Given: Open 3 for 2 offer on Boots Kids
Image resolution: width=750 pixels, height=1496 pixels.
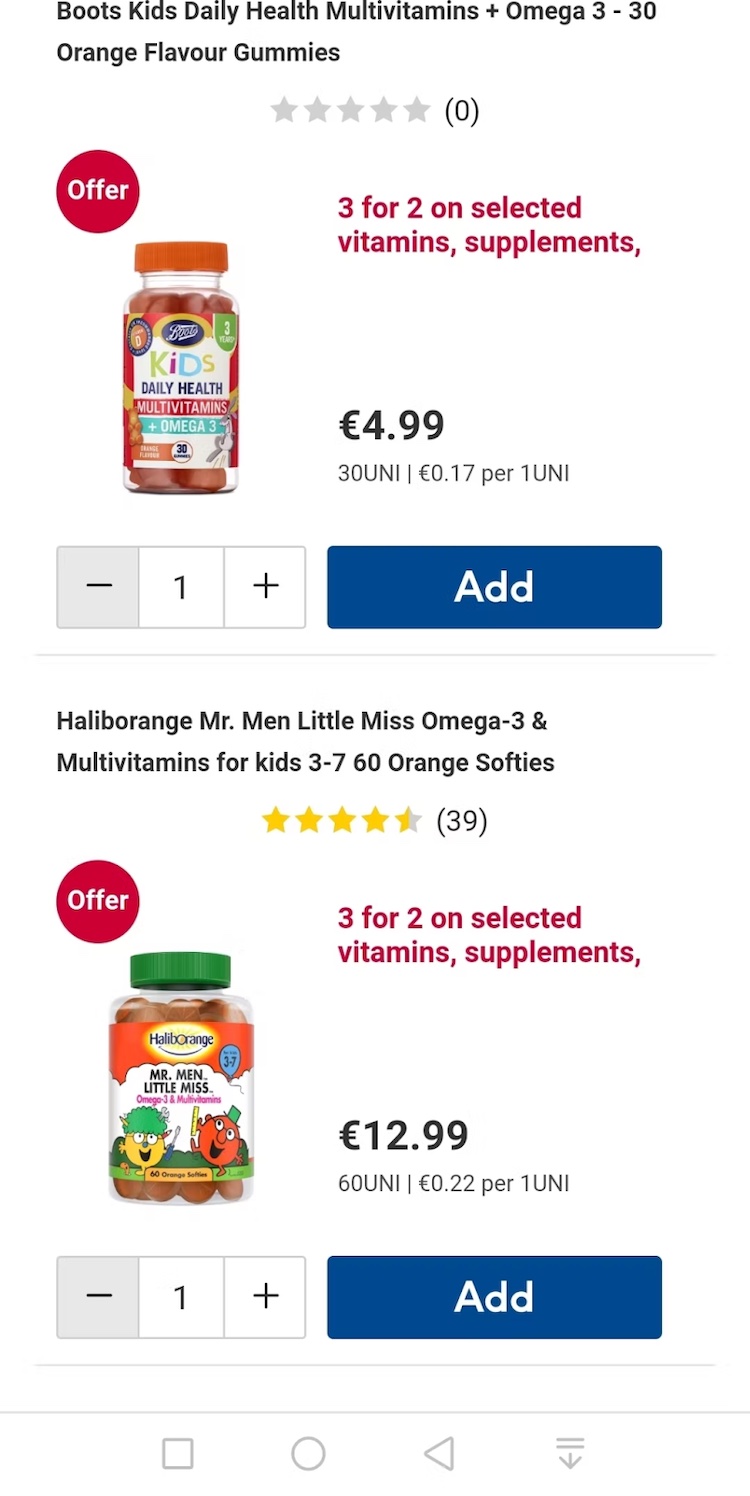Looking at the screenshot, I should pyautogui.click(x=488, y=225).
